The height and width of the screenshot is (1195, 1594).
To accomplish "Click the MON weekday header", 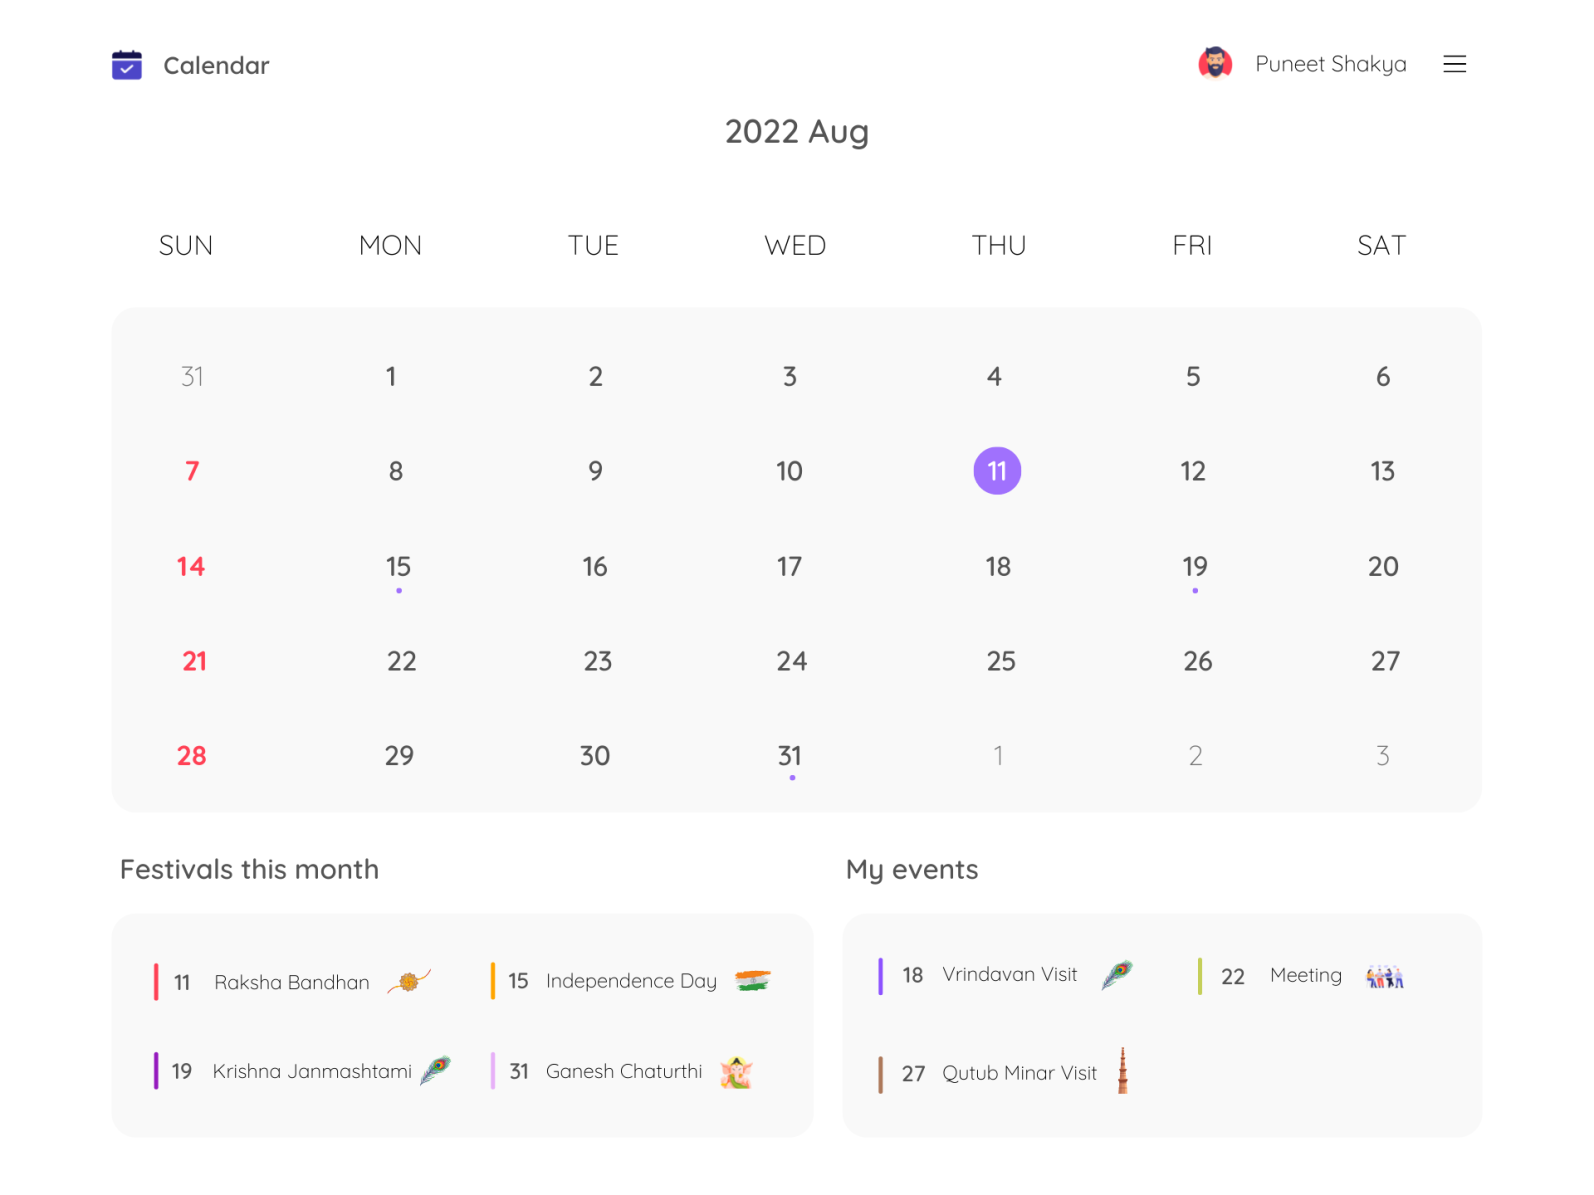I will pos(390,246).
